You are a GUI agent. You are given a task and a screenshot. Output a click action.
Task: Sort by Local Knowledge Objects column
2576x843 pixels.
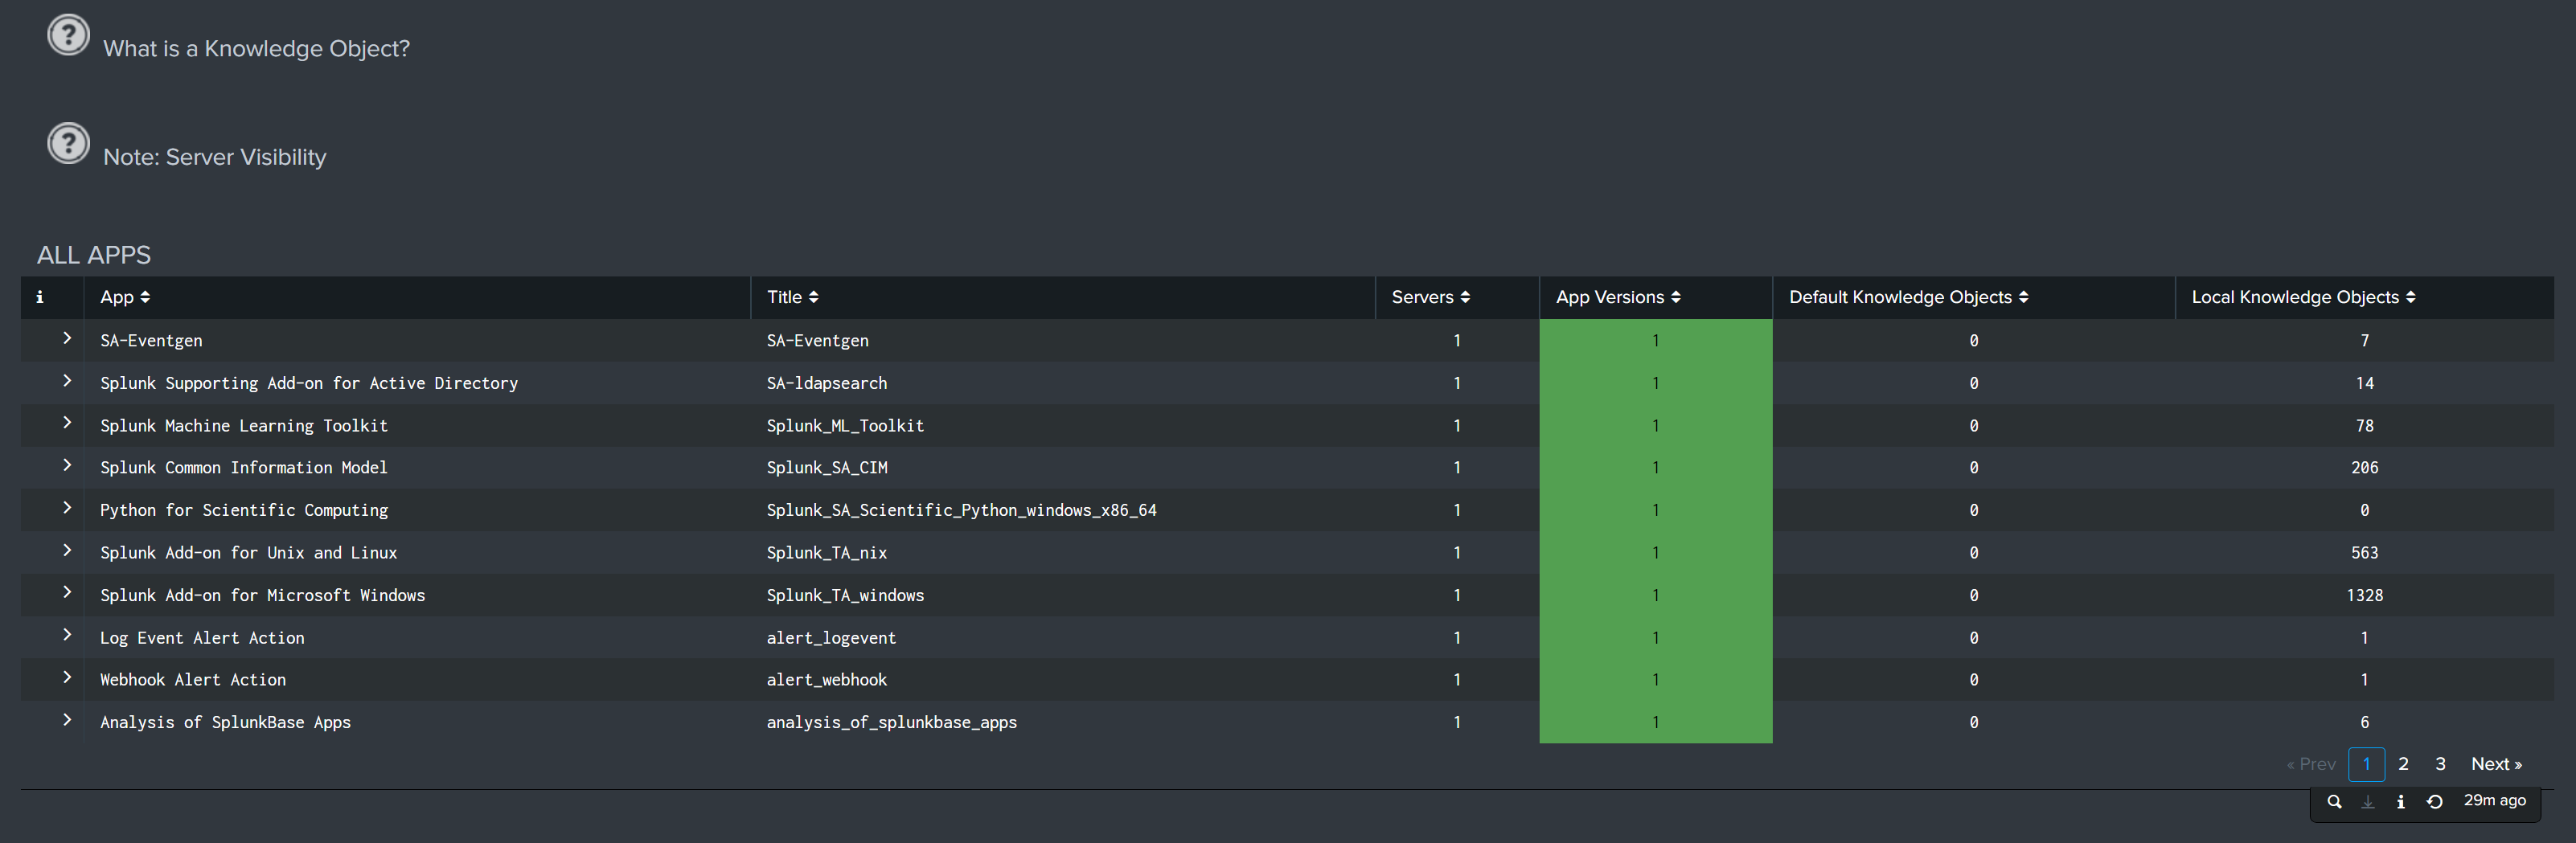click(2303, 297)
